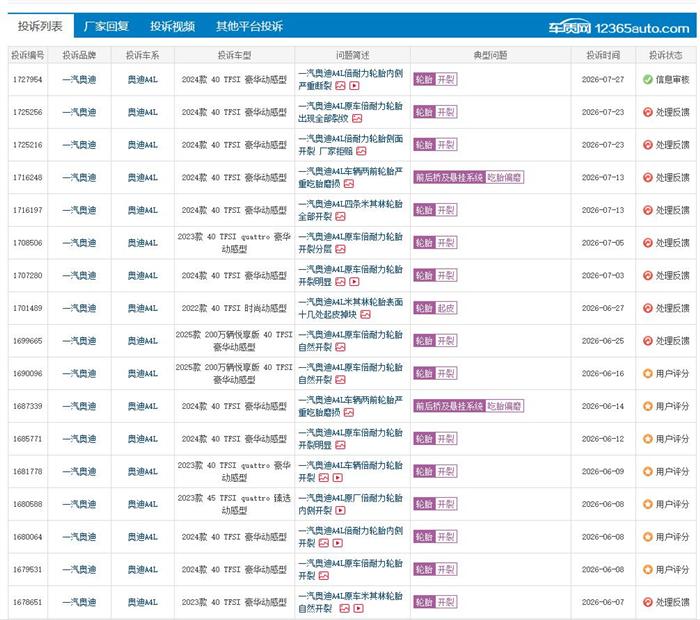The height and width of the screenshot is (620, 700).
Task: Open image icon in complaint 1725216 row
Action: 361,151
